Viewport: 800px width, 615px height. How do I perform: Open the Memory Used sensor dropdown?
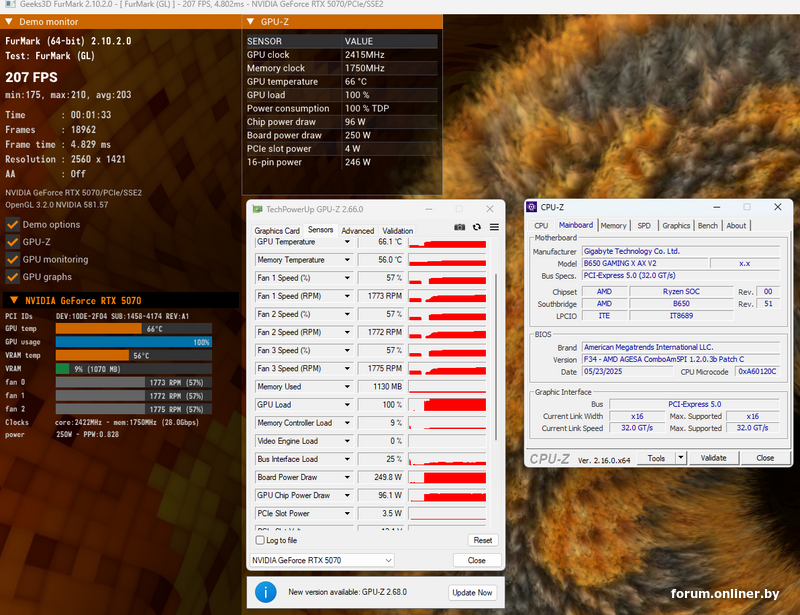[347, 387]
